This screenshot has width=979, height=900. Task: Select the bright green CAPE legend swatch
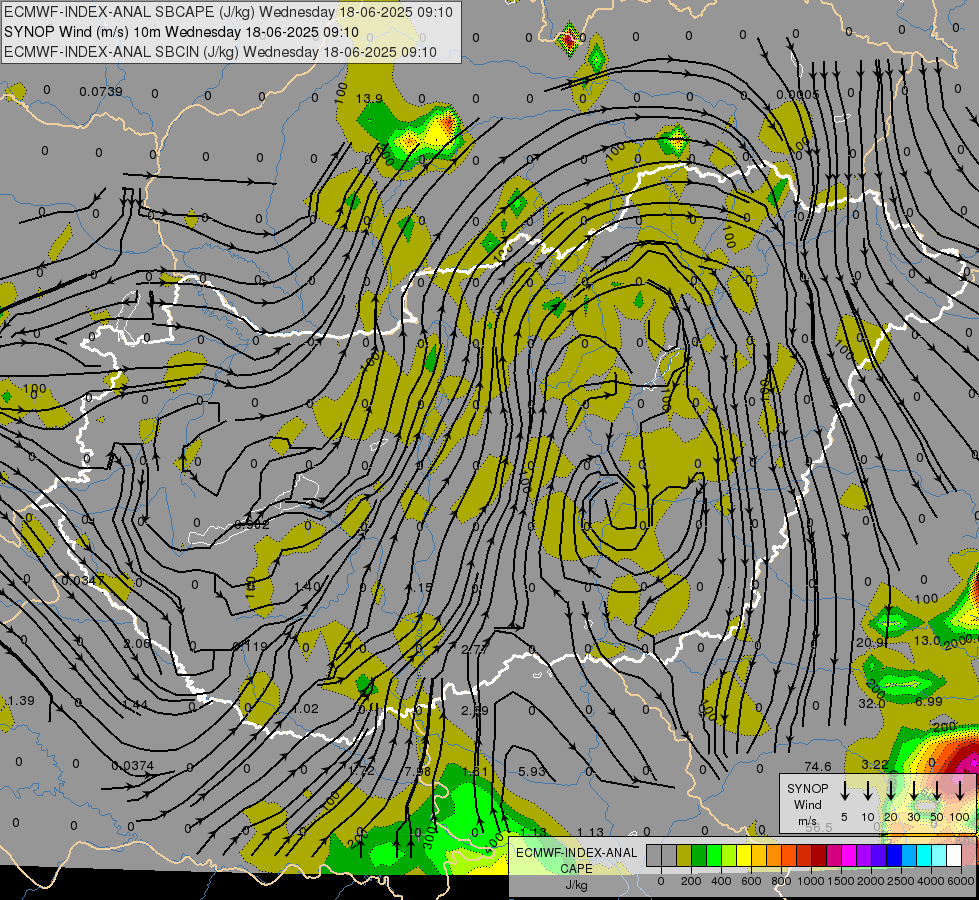tap(714, 855)
